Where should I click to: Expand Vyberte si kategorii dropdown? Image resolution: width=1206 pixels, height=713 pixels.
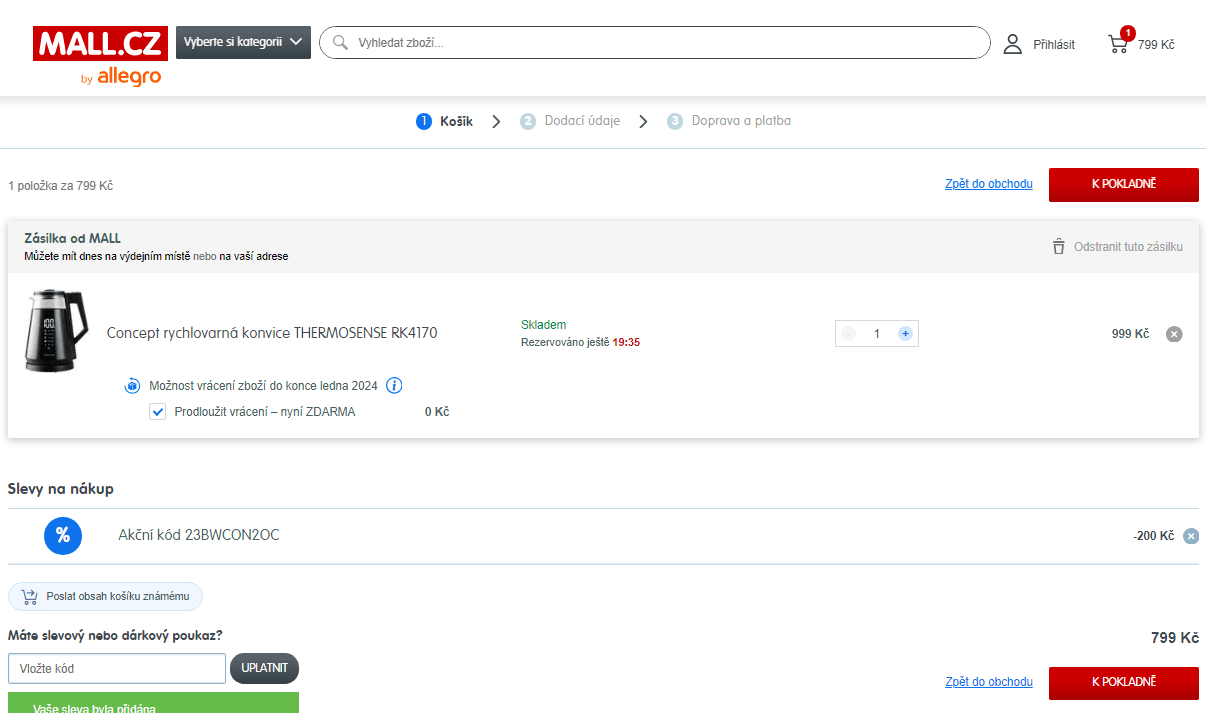pos(243,42)
